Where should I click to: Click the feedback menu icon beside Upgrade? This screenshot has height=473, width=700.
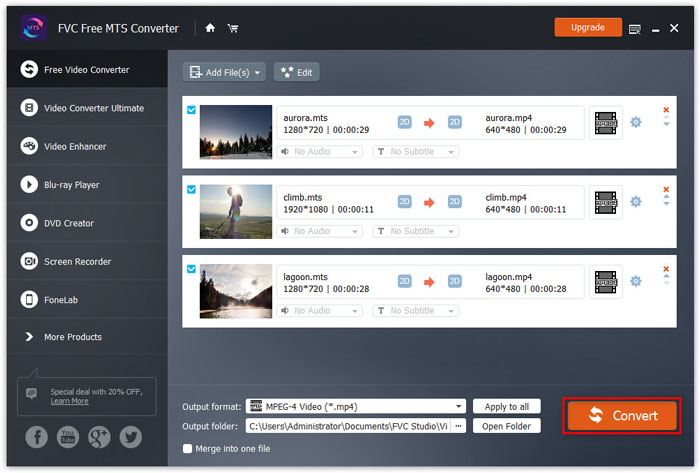(634, 29)
